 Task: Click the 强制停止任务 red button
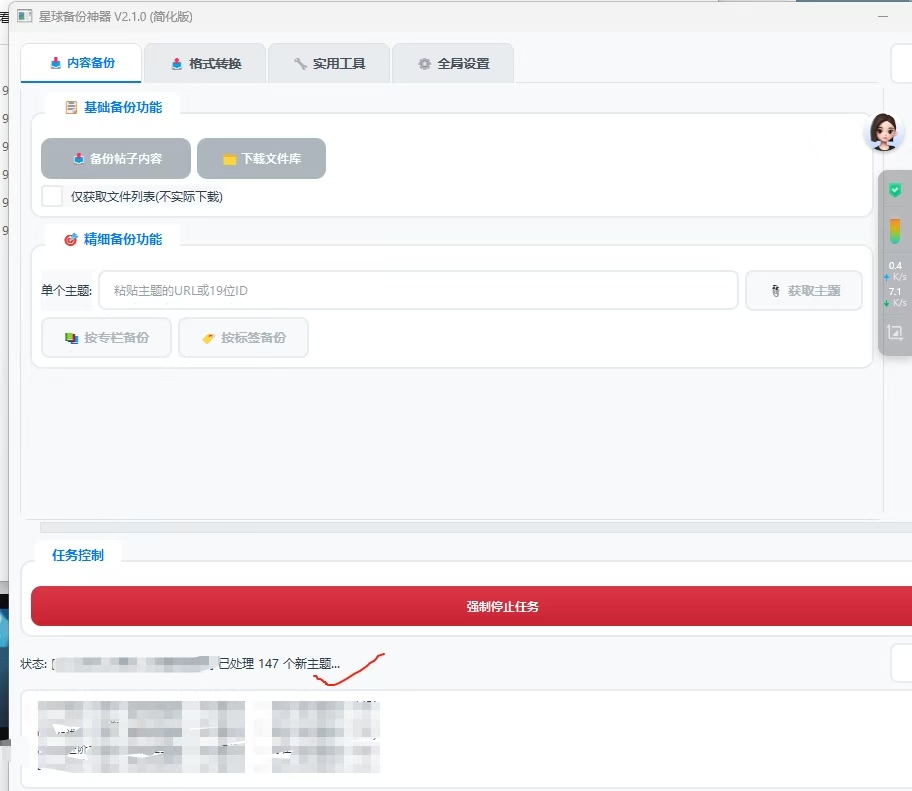point(471,606)
